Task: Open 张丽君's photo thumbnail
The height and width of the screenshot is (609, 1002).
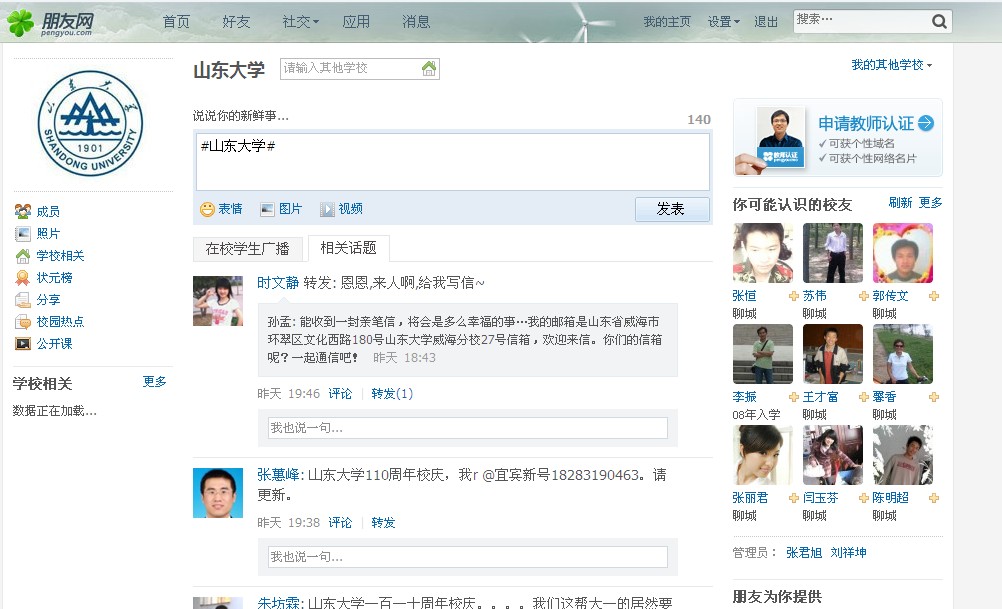Action: pos(763,455)
